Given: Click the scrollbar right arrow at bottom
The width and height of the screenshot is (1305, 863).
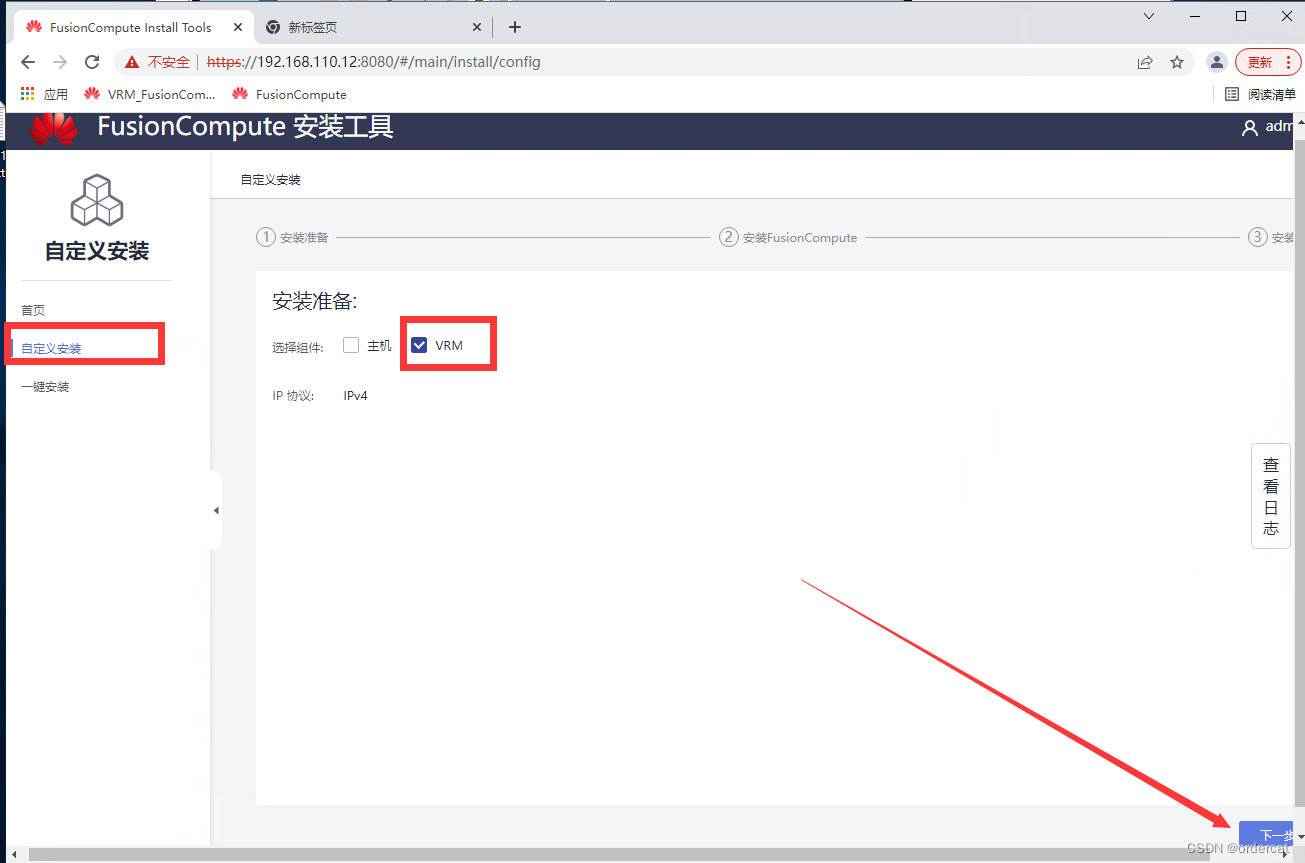Looking at the screenshot, I should point(1285,855).
